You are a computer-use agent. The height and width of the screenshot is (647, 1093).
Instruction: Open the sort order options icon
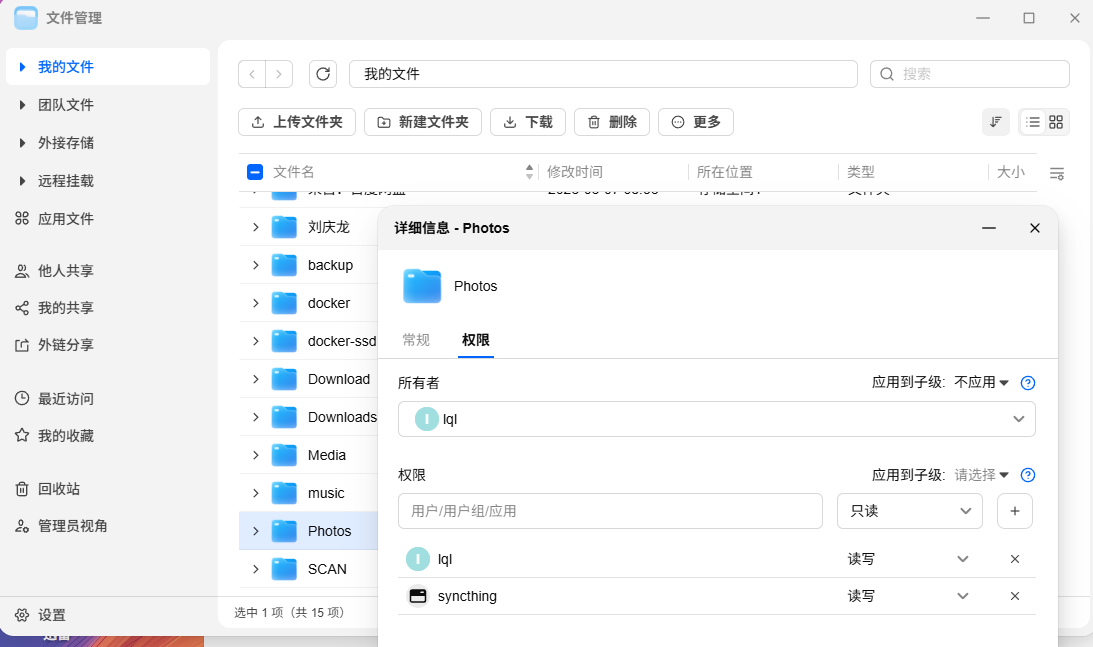tap(995, 122)
